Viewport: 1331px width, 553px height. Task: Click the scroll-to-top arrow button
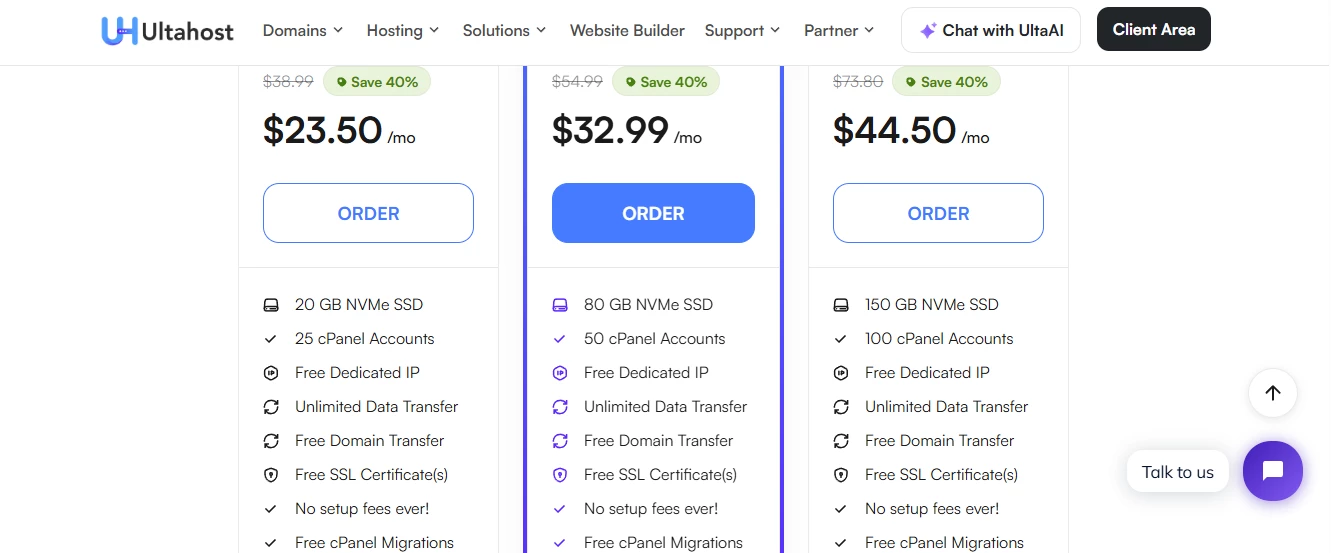[1272, 393]
